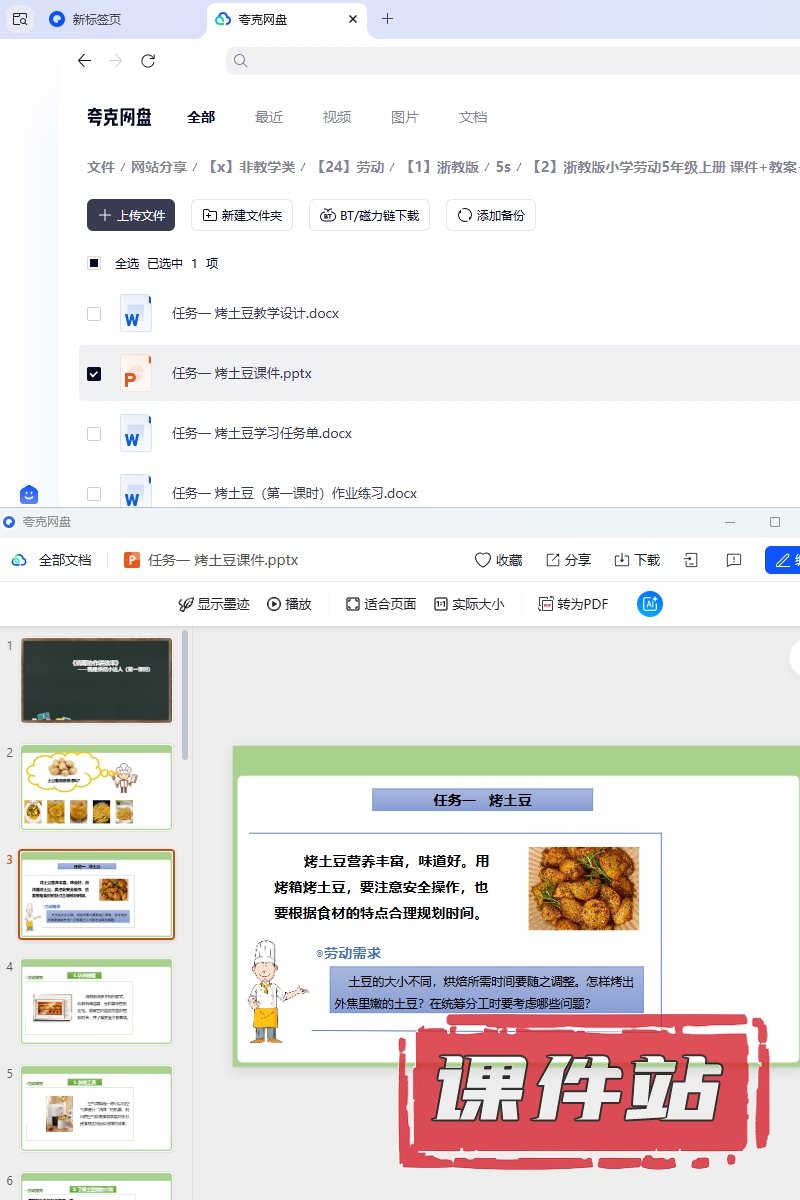Go back using browser back arrow
Viewport: 800px width, 1200px height.
coord(84,61)
